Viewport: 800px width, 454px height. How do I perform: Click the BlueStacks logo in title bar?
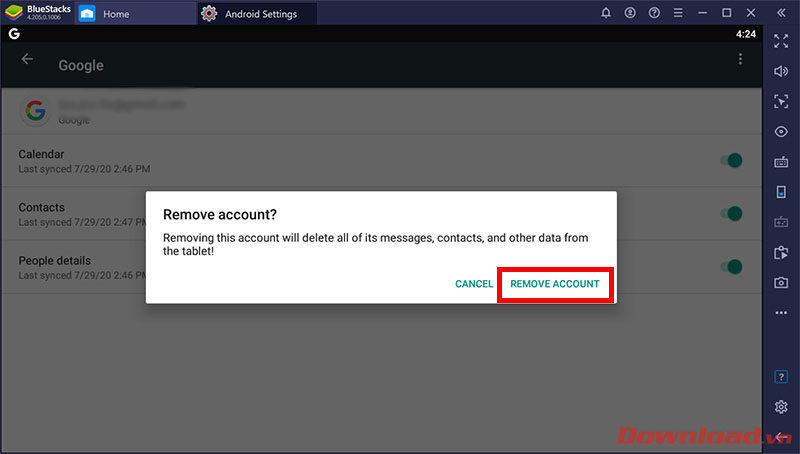point(14,12)
